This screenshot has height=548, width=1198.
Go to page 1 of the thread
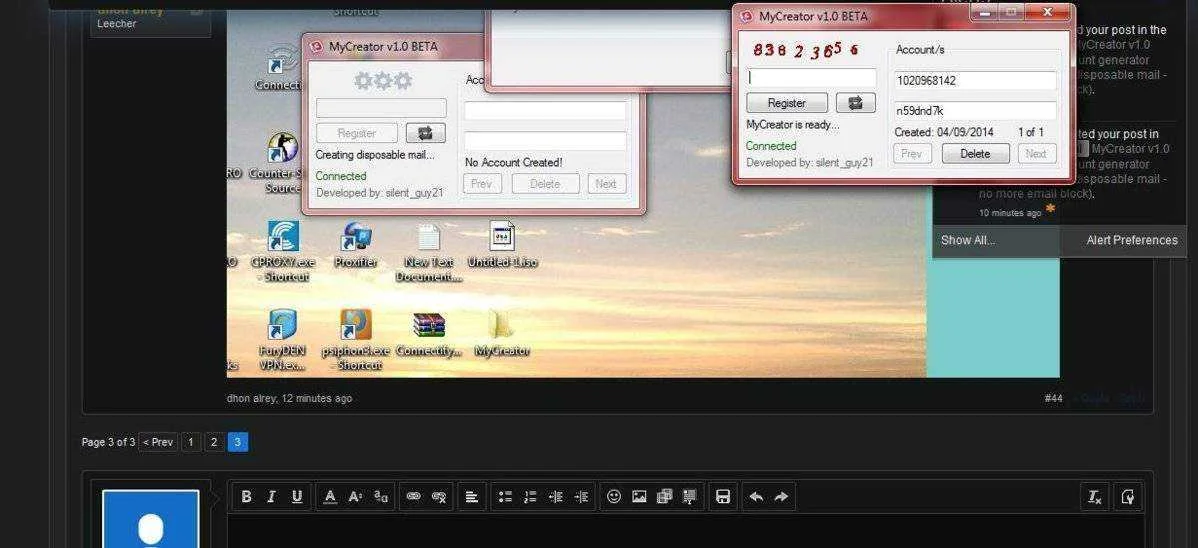[191, 442]
